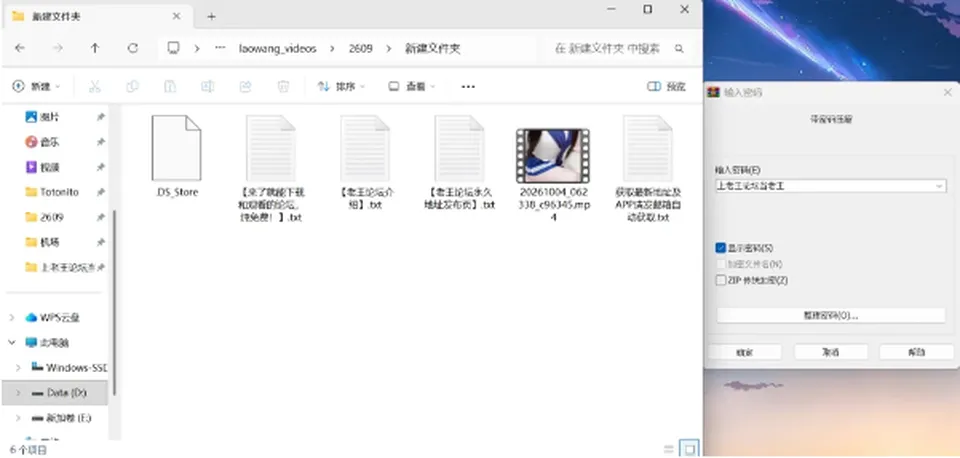This screenshot has width=960, height=458.
Task: Switch to large icons view in status bar
Action: [x=689, y=449]
